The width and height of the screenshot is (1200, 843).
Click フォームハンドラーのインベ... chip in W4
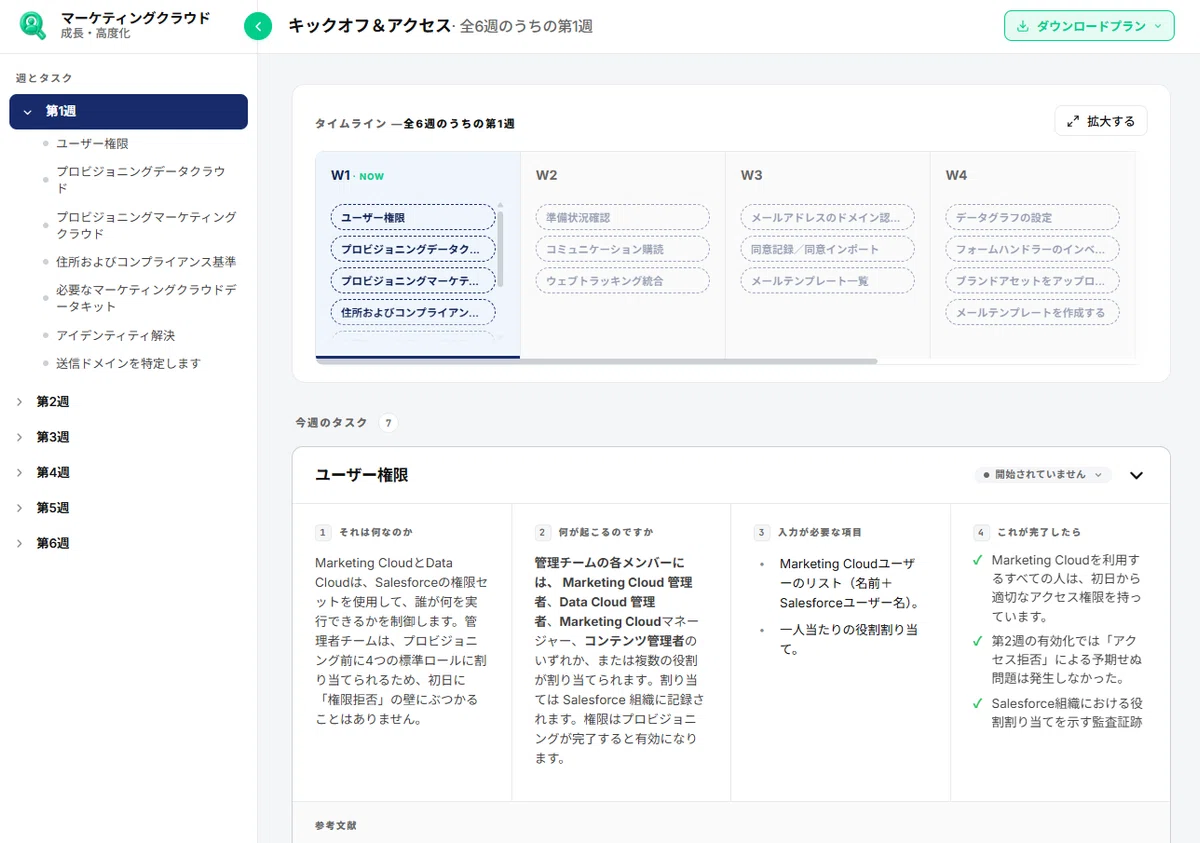point(1032,249)
